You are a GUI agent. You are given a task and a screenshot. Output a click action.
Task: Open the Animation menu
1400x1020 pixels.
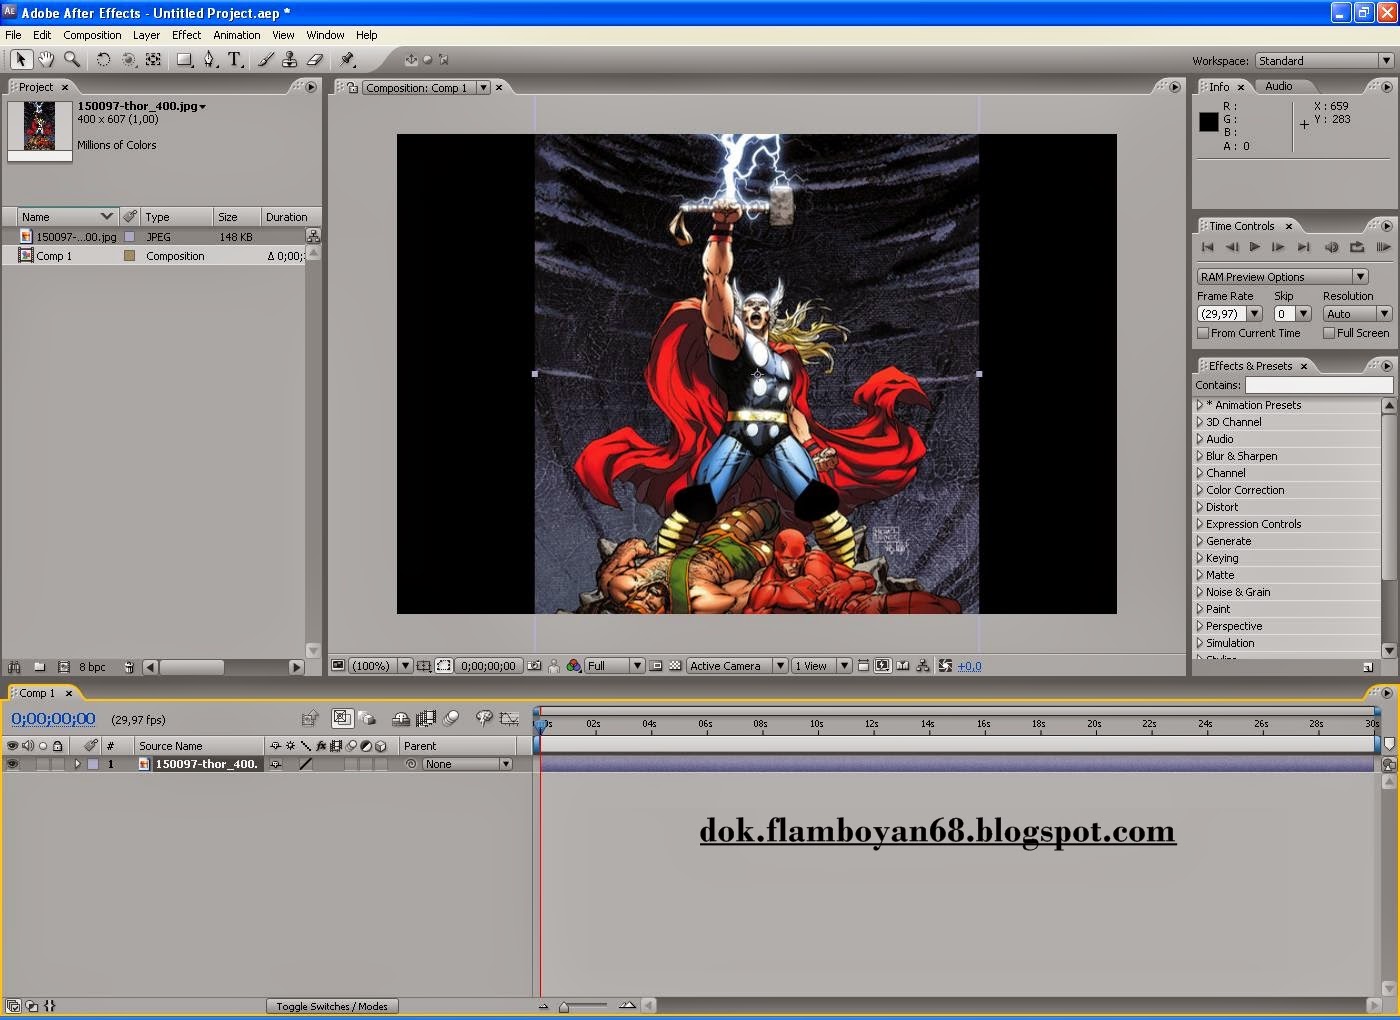(237, 35)
